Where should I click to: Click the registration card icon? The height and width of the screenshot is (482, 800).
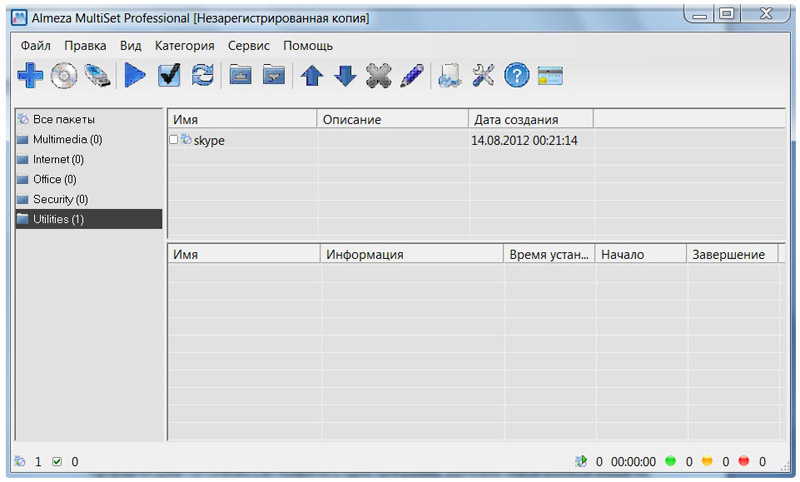coord(550,76)
